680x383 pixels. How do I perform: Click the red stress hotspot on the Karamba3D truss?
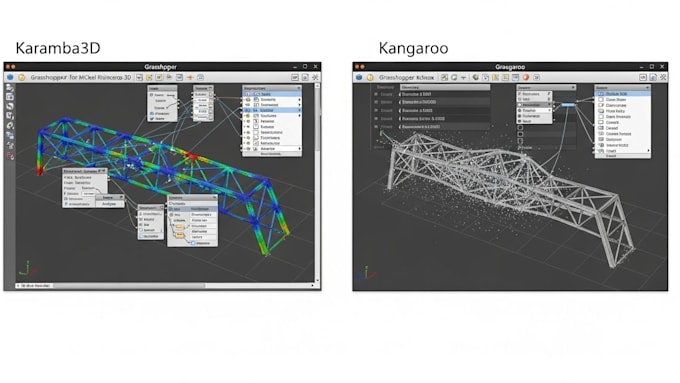pyautogui.click(x=192, y=156)
